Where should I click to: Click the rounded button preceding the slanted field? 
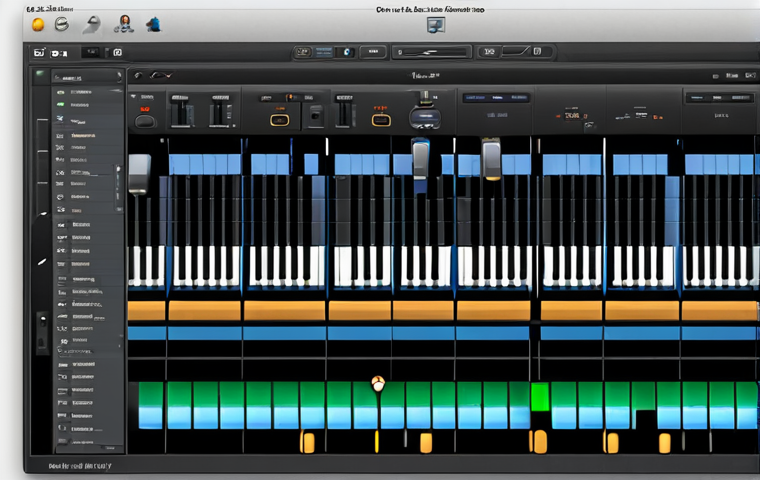point(489,51)
